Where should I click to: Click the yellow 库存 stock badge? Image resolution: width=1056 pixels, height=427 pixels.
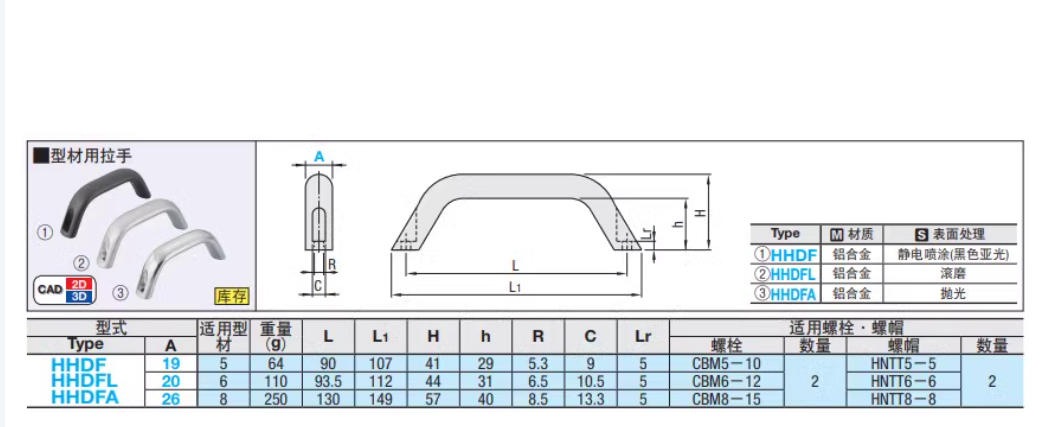point(231,296)
